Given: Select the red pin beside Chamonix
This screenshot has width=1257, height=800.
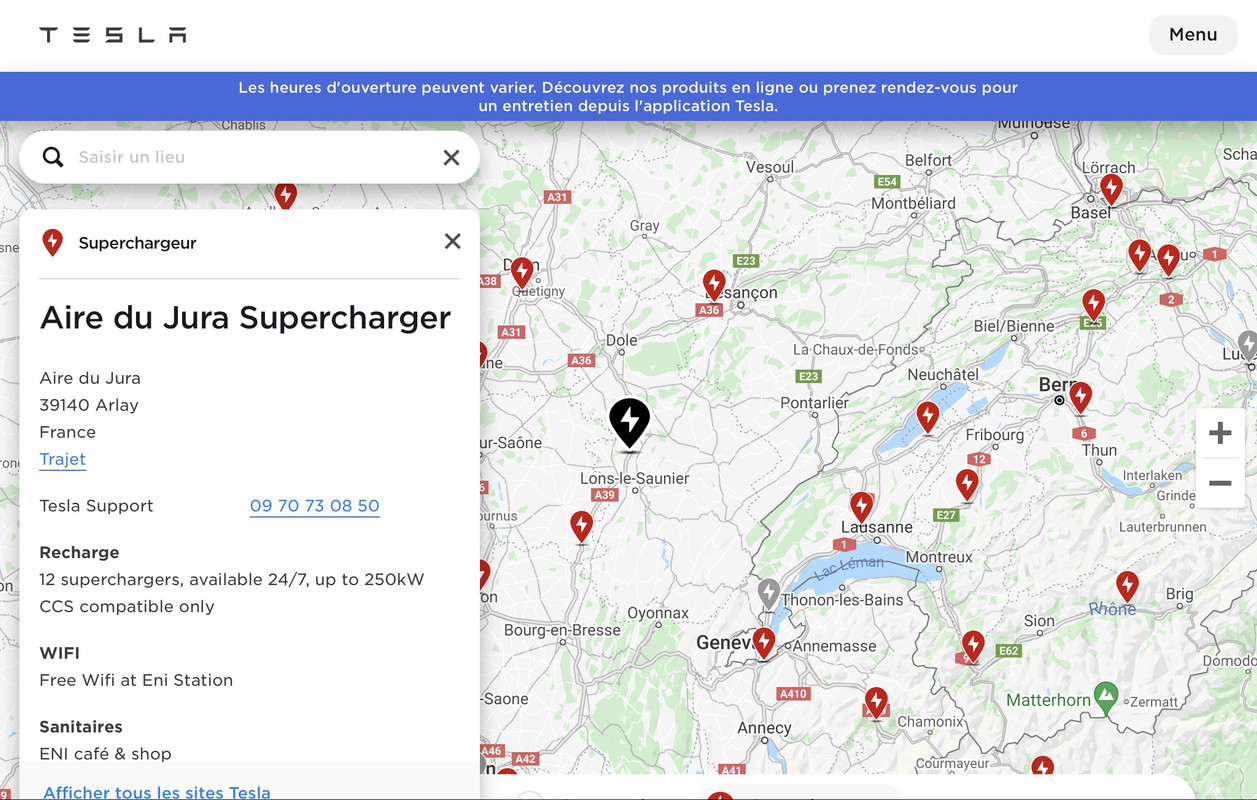Looking at the screenshot, I should click(x=877, y=702).
